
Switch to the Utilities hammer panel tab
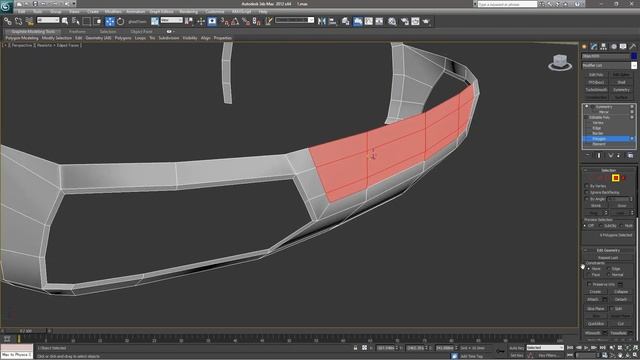tap(633, 47)
